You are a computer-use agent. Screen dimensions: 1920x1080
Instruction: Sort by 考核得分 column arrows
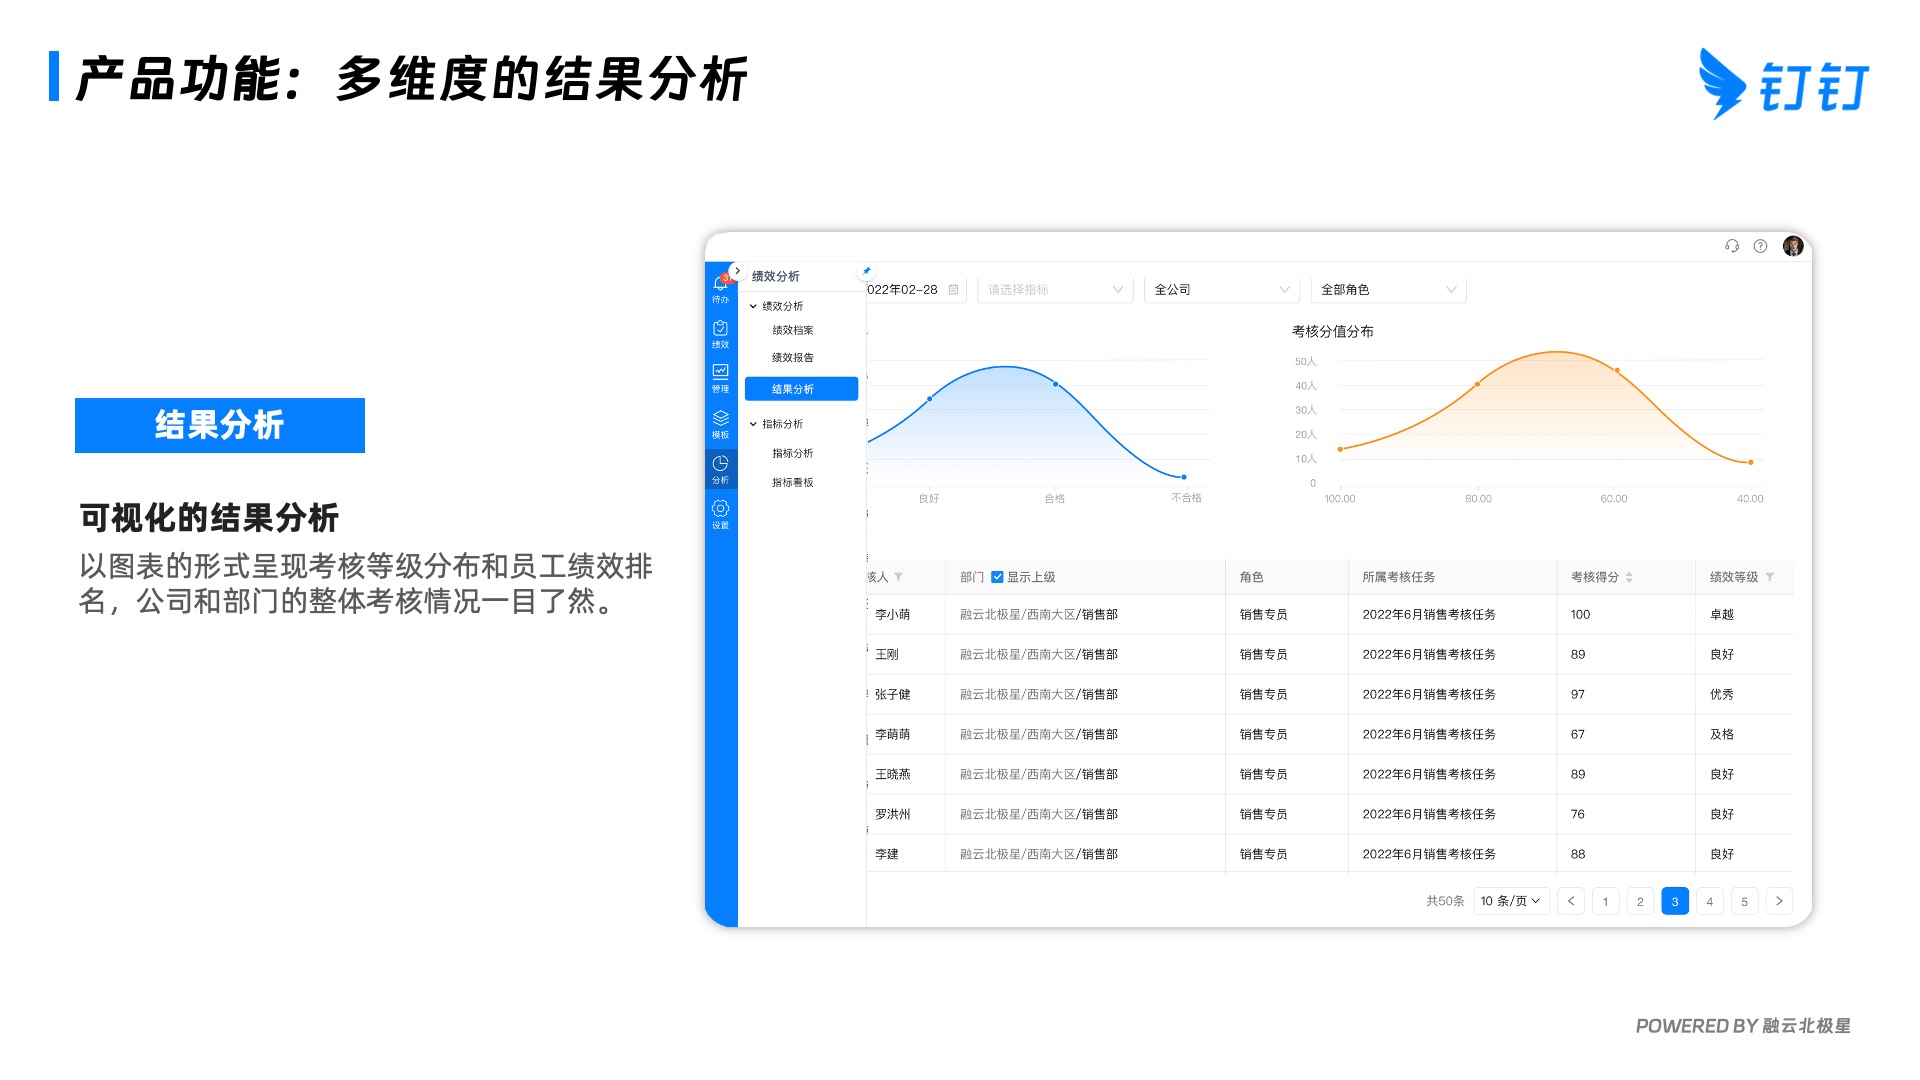tap(1629, 577)
